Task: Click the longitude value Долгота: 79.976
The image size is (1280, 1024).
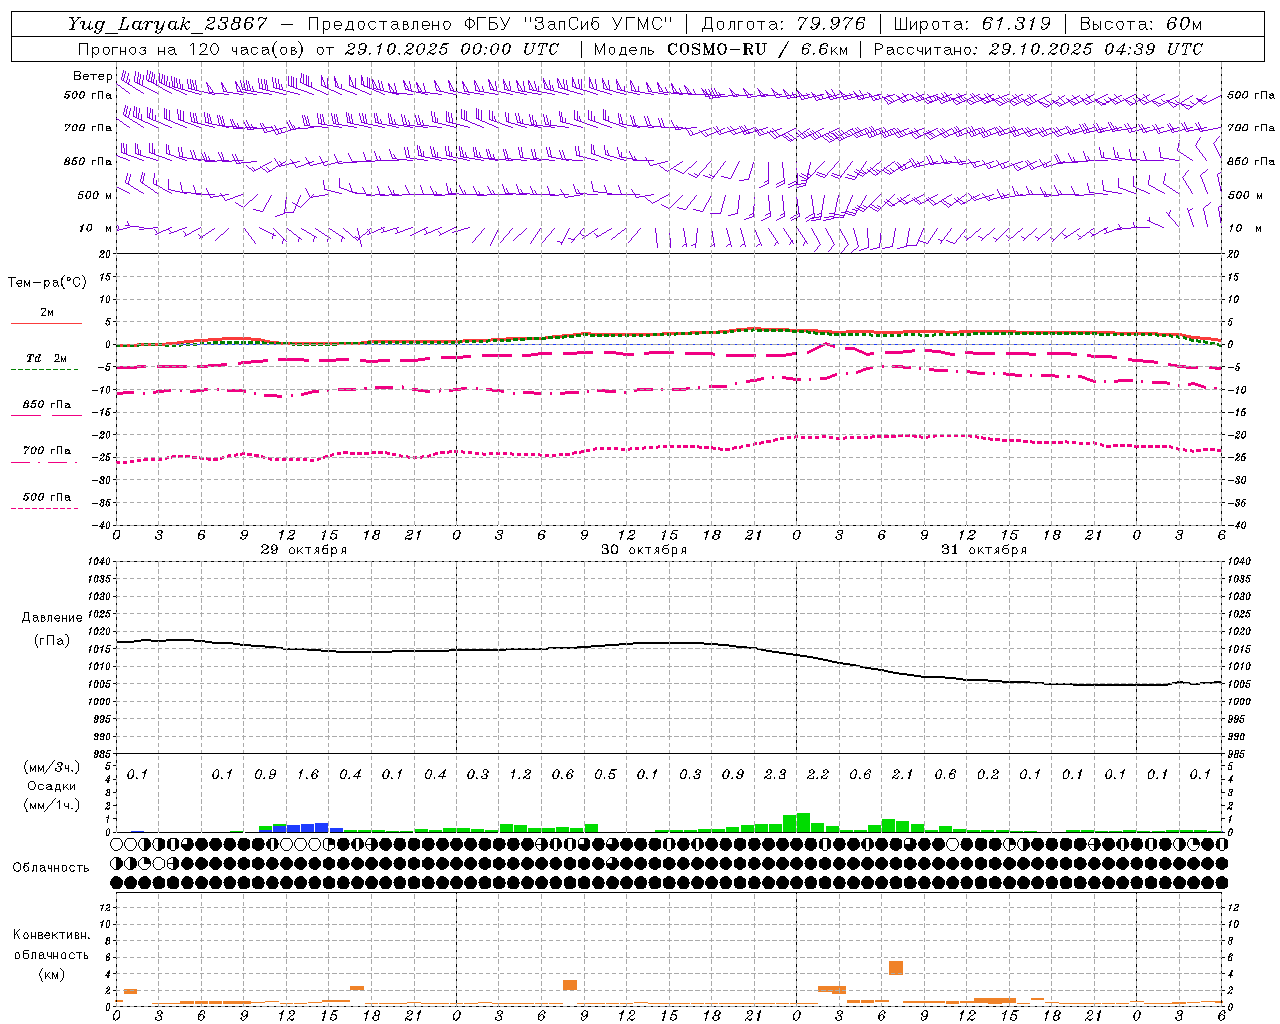Action: click(x=783, y=24)
